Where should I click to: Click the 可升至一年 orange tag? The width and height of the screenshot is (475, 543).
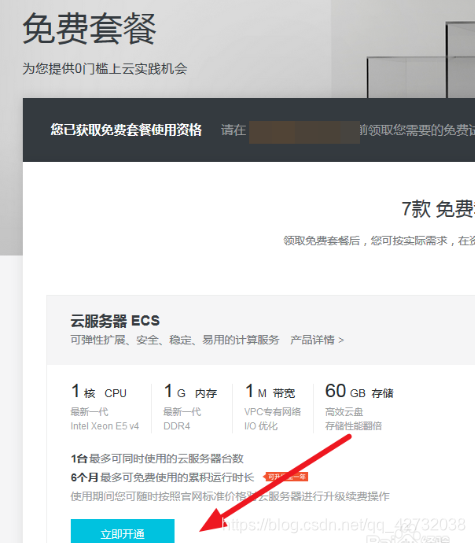click(286, 477)
